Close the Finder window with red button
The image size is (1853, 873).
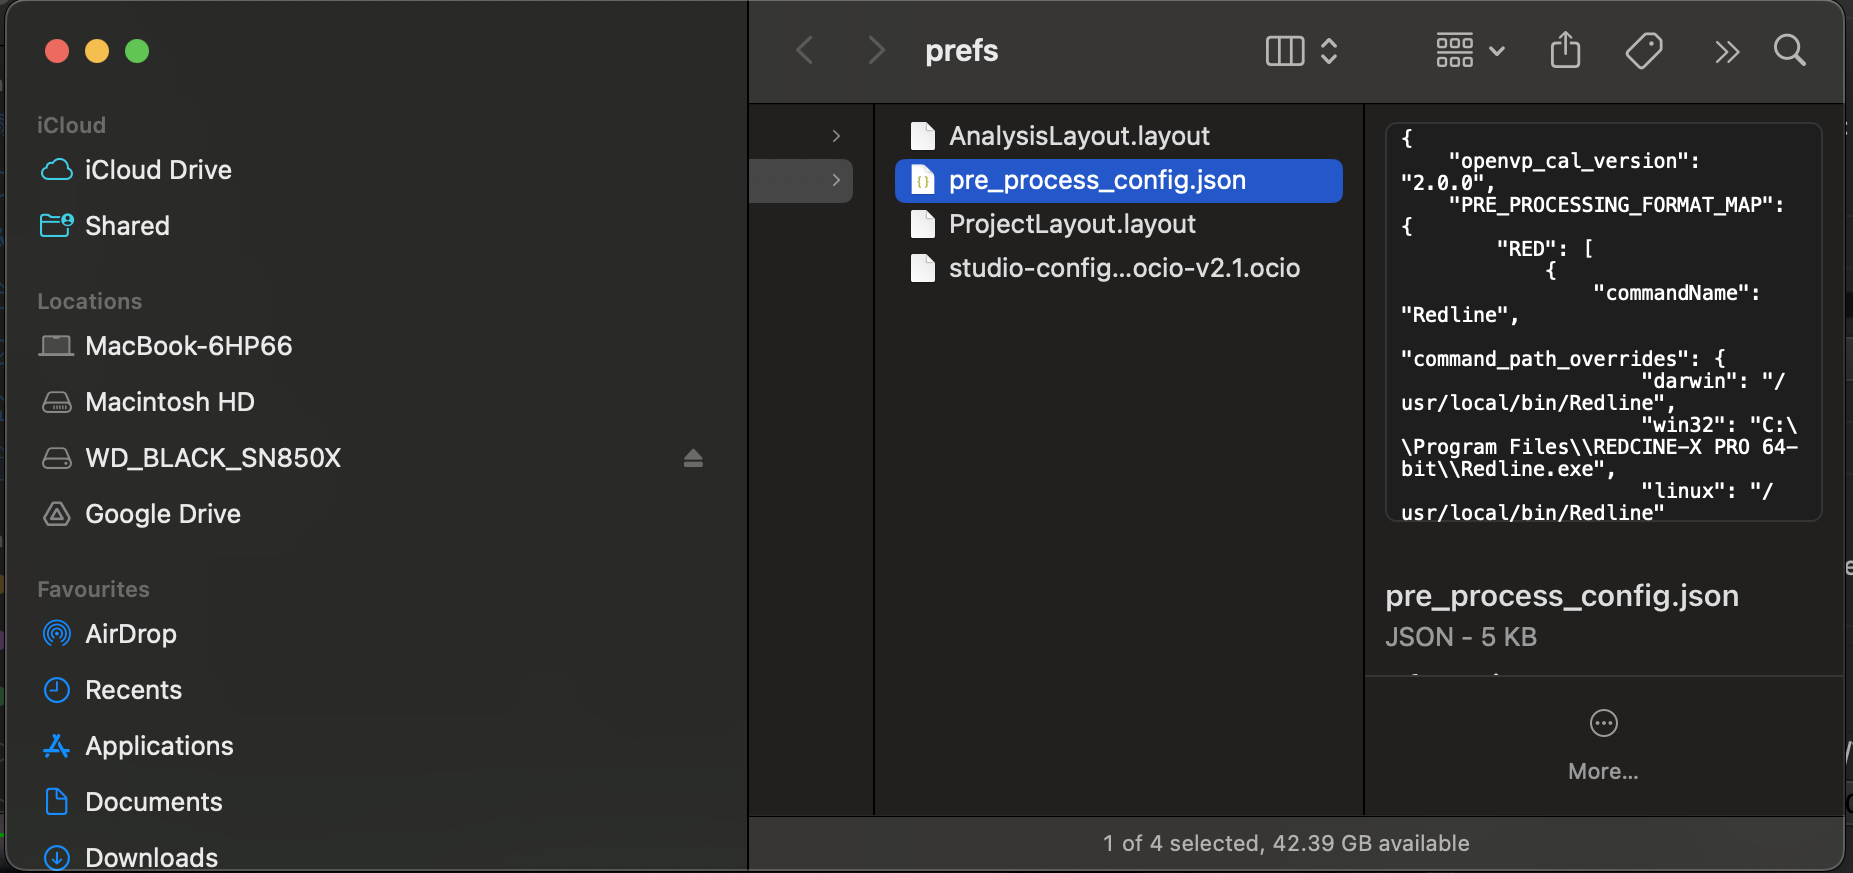click(57, 51)
